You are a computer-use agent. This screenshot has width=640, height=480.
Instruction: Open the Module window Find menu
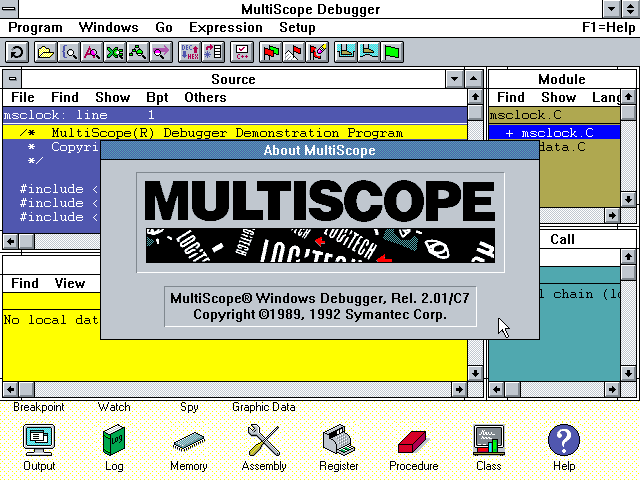tap(511, 98)
